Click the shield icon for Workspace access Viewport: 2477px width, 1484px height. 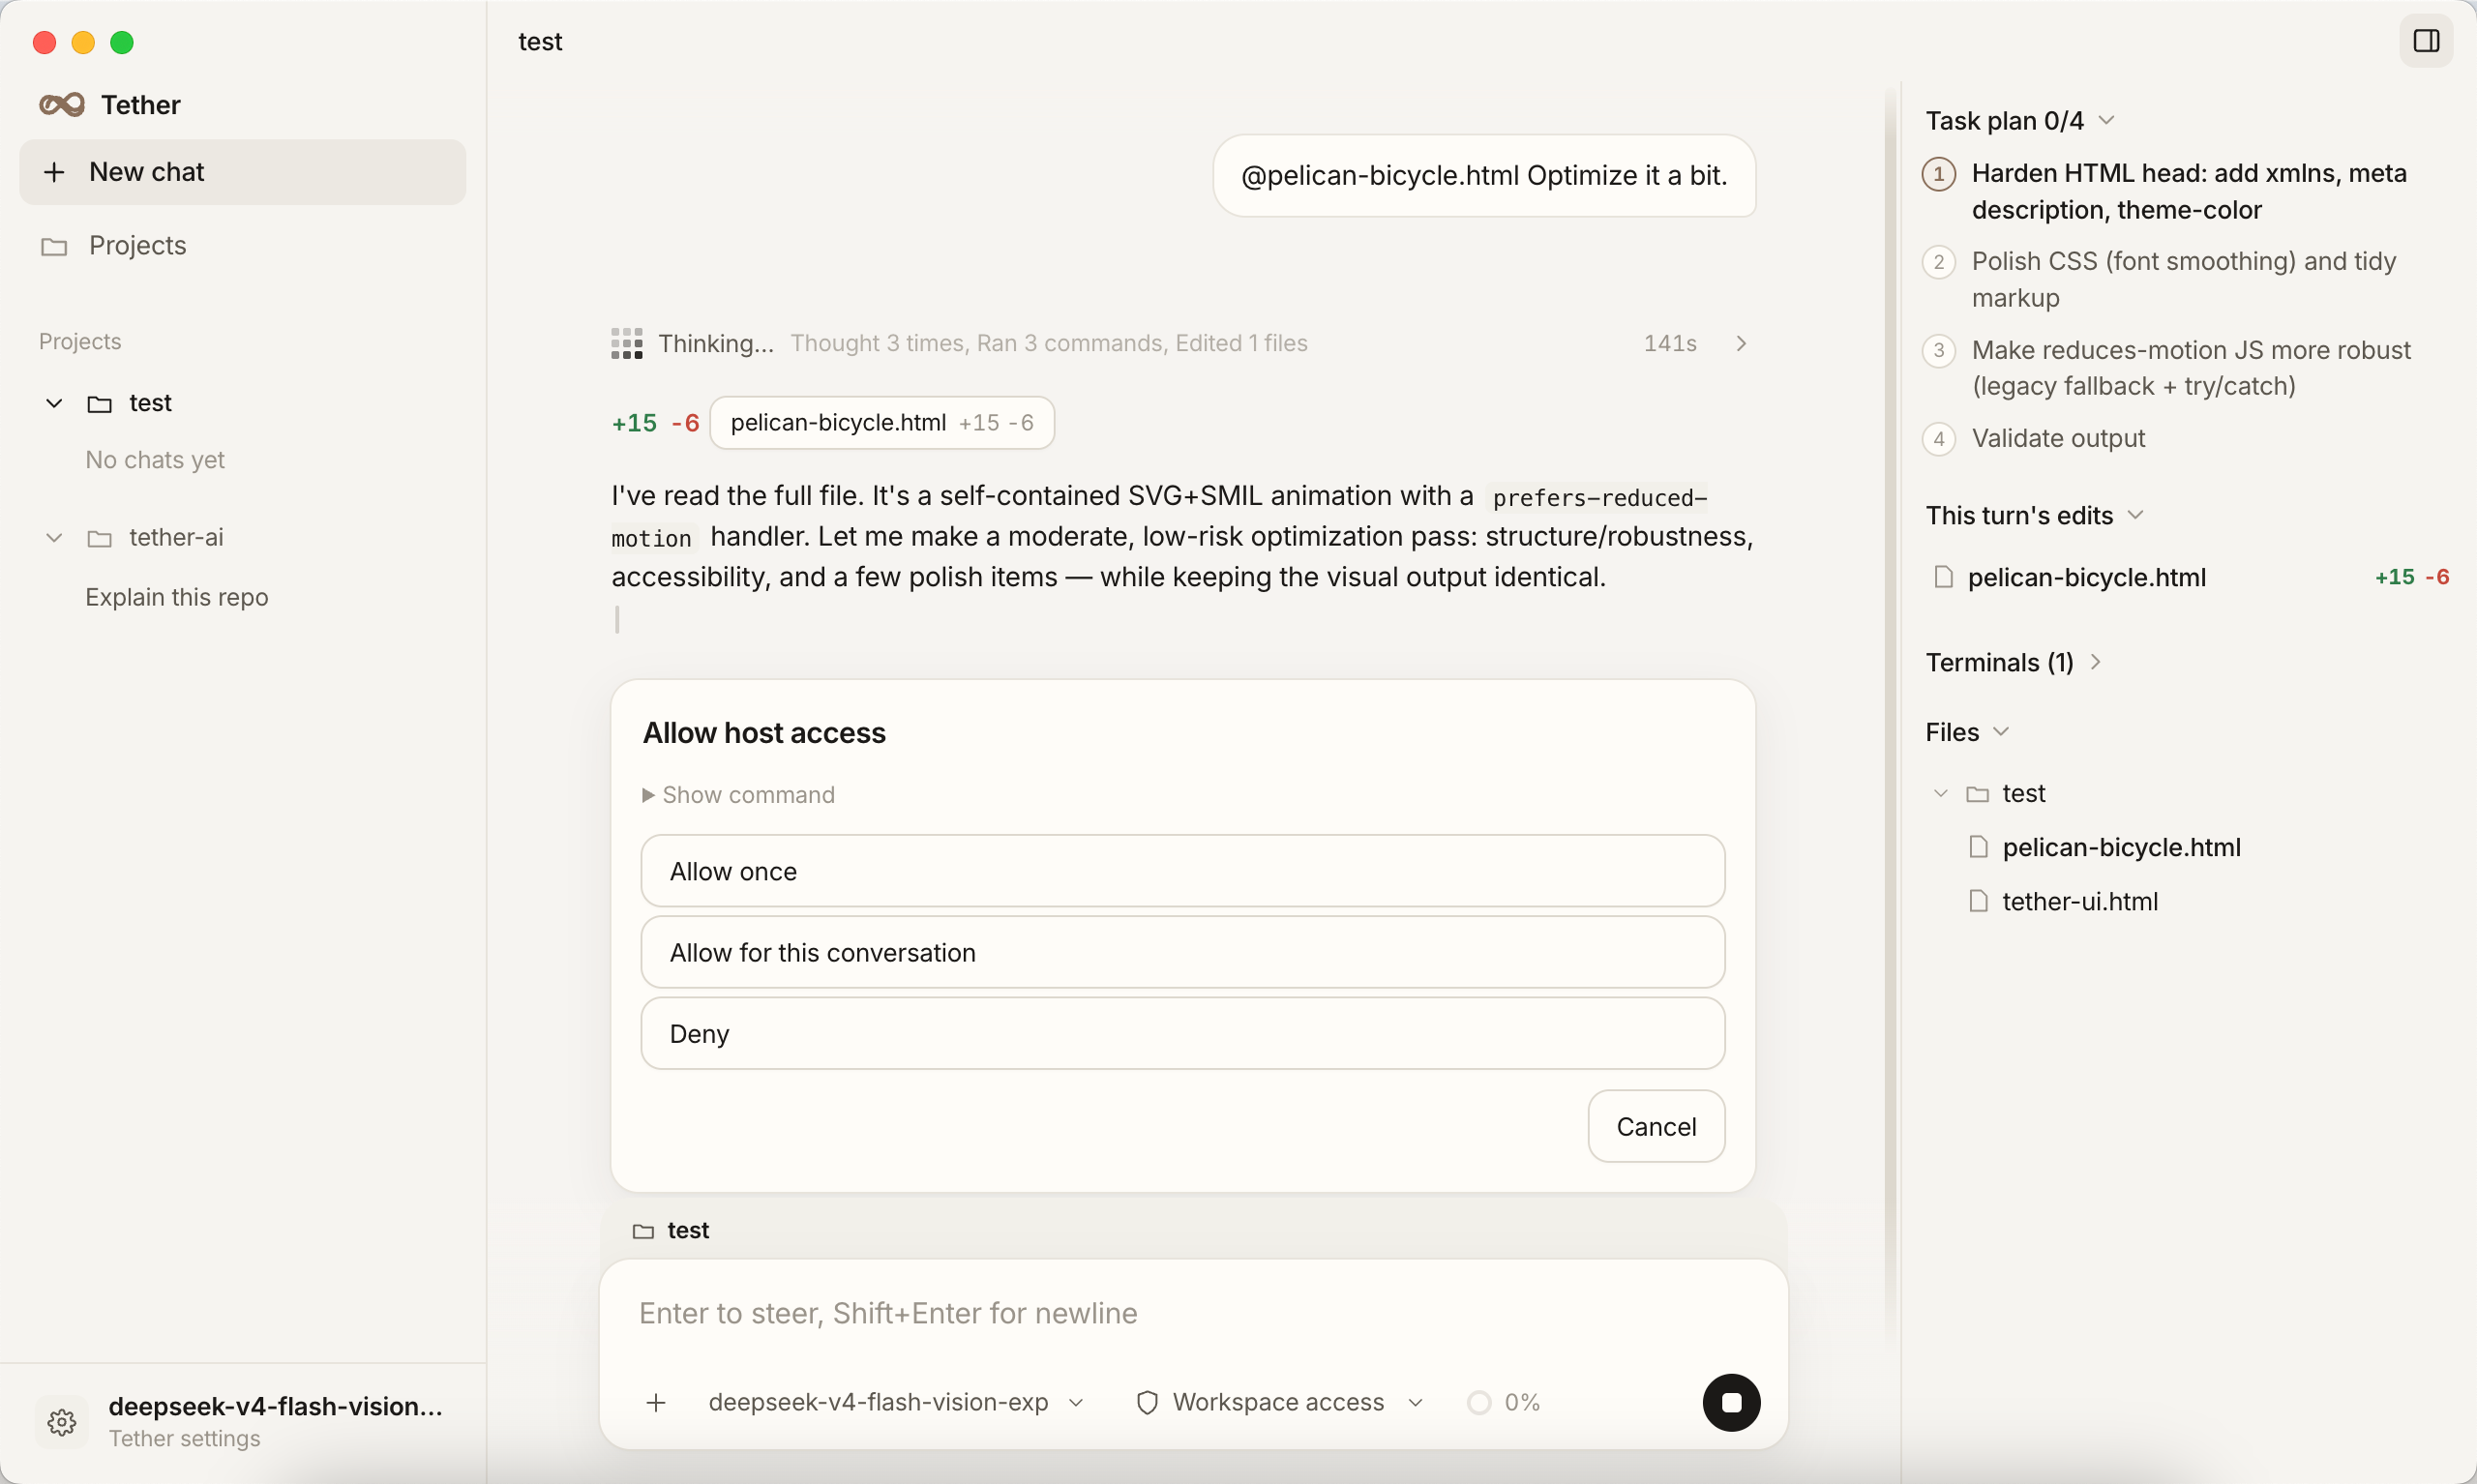click(1147, 1402)
